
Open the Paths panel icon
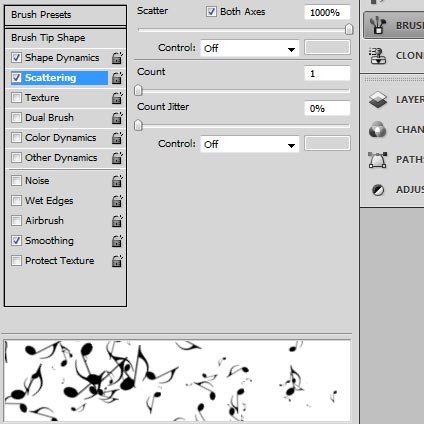coord(378,160)
